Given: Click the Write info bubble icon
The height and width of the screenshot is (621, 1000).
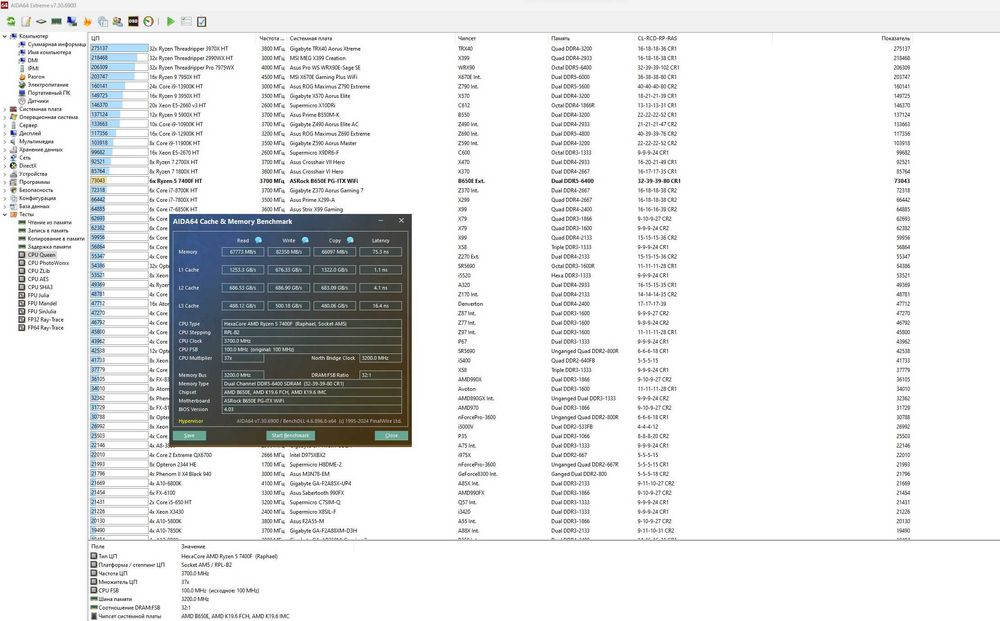Looking at the screenshot, I should (x=305, y=240).
